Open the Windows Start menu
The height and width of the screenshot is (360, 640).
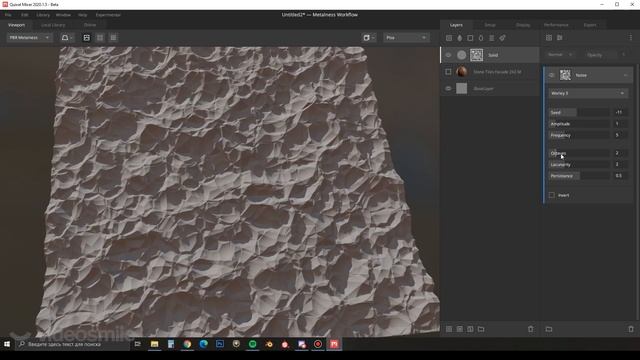pos(7,344)
